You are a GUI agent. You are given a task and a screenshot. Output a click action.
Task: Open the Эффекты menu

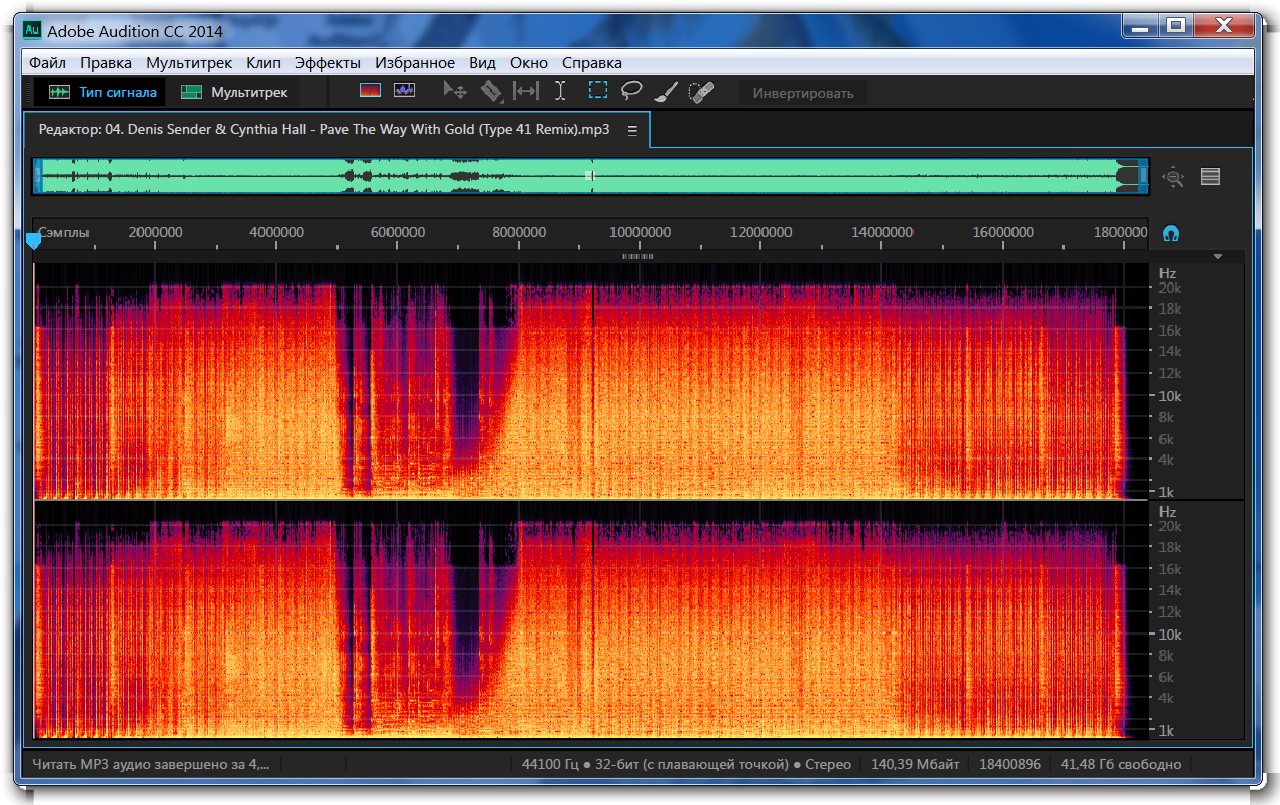point(327,62)
